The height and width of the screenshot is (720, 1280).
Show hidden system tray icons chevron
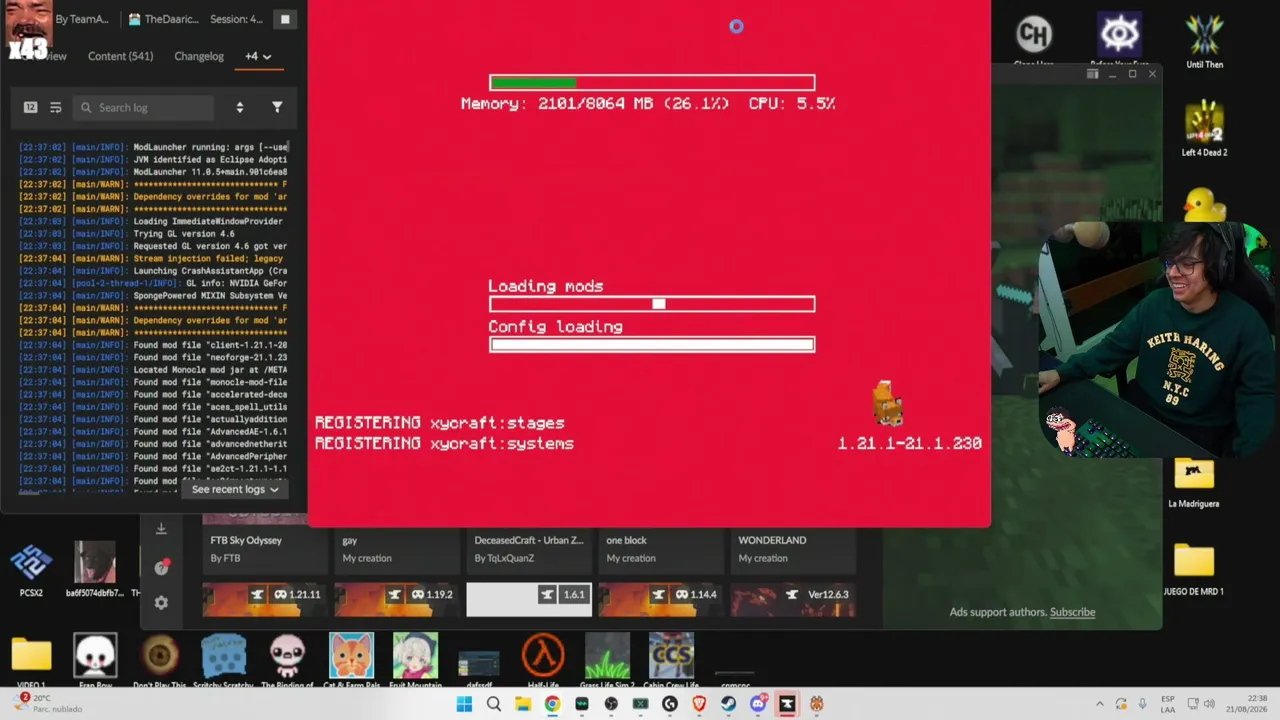point(1099,704)
